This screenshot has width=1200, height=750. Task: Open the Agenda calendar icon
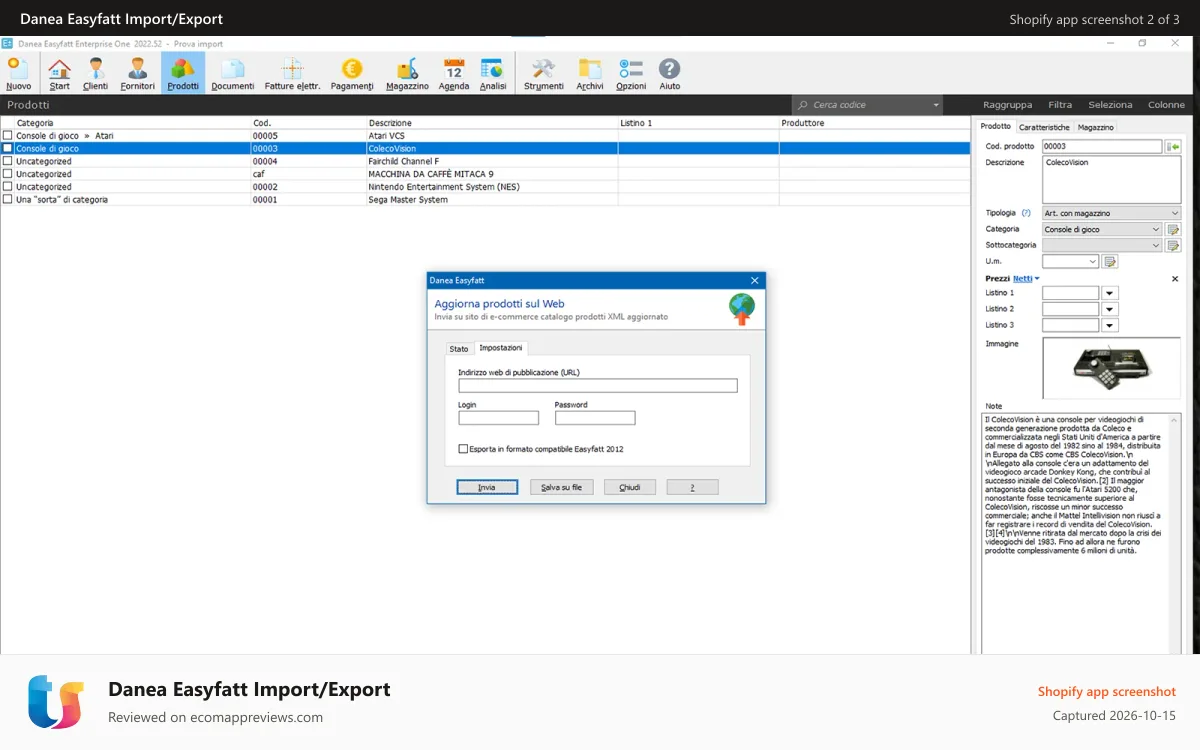point(454,74)
